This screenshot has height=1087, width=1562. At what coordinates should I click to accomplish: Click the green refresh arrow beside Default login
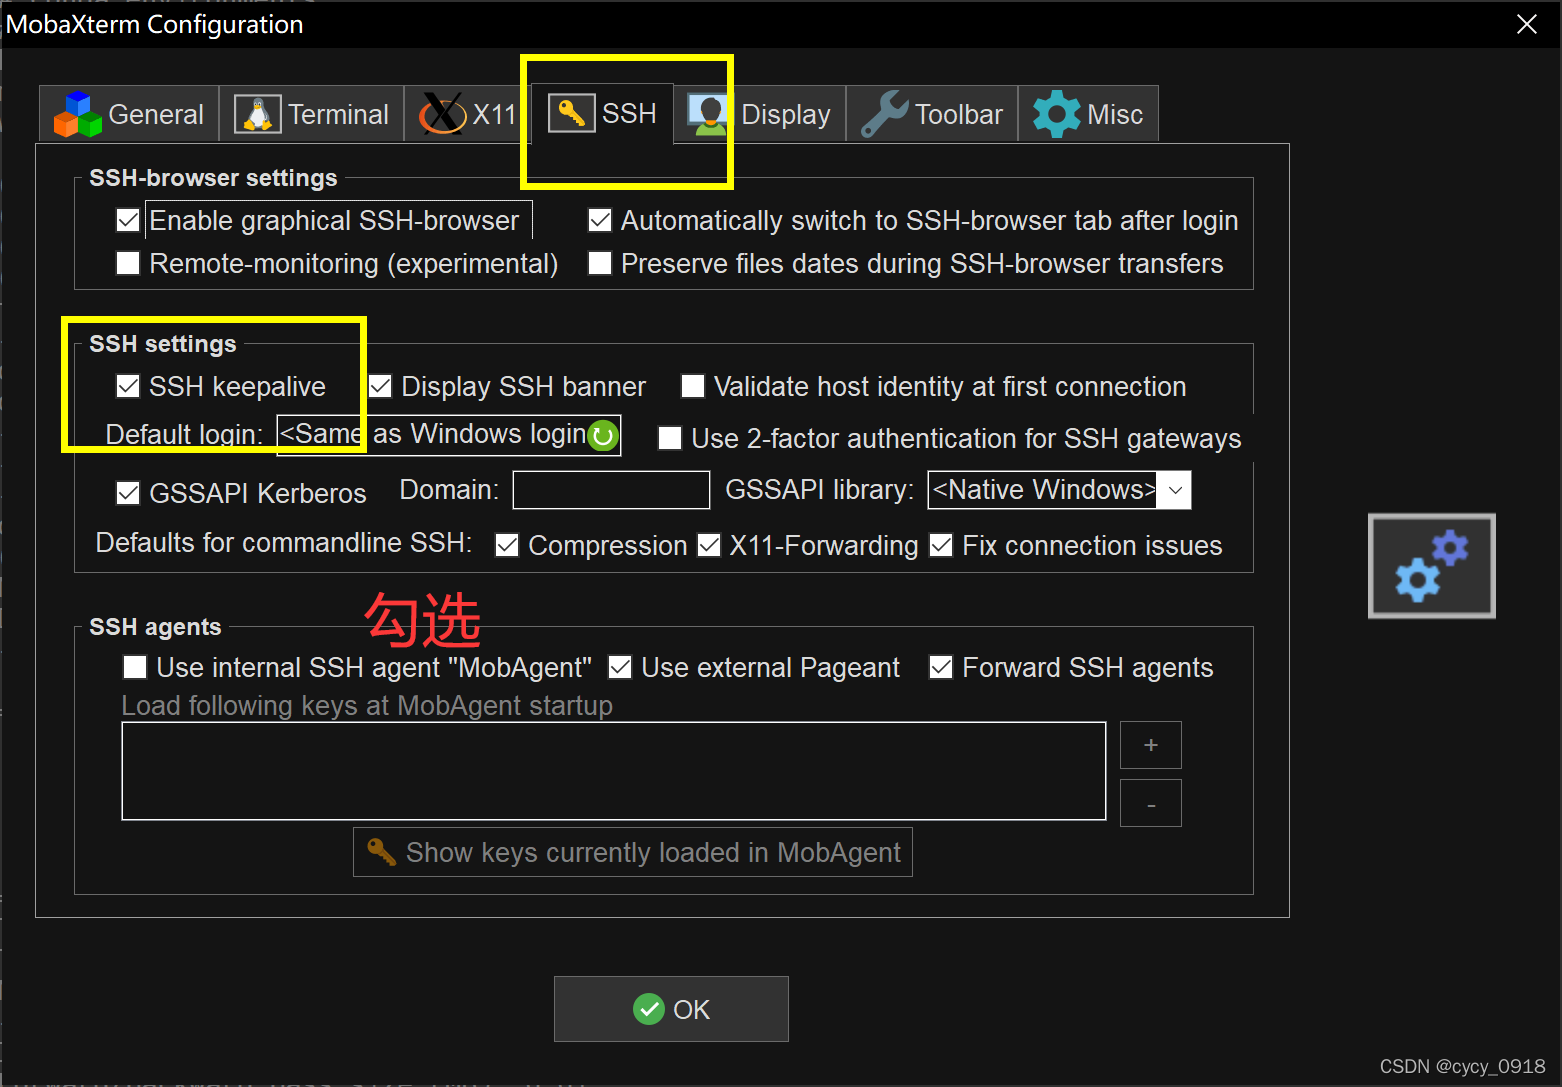(603, 435)
